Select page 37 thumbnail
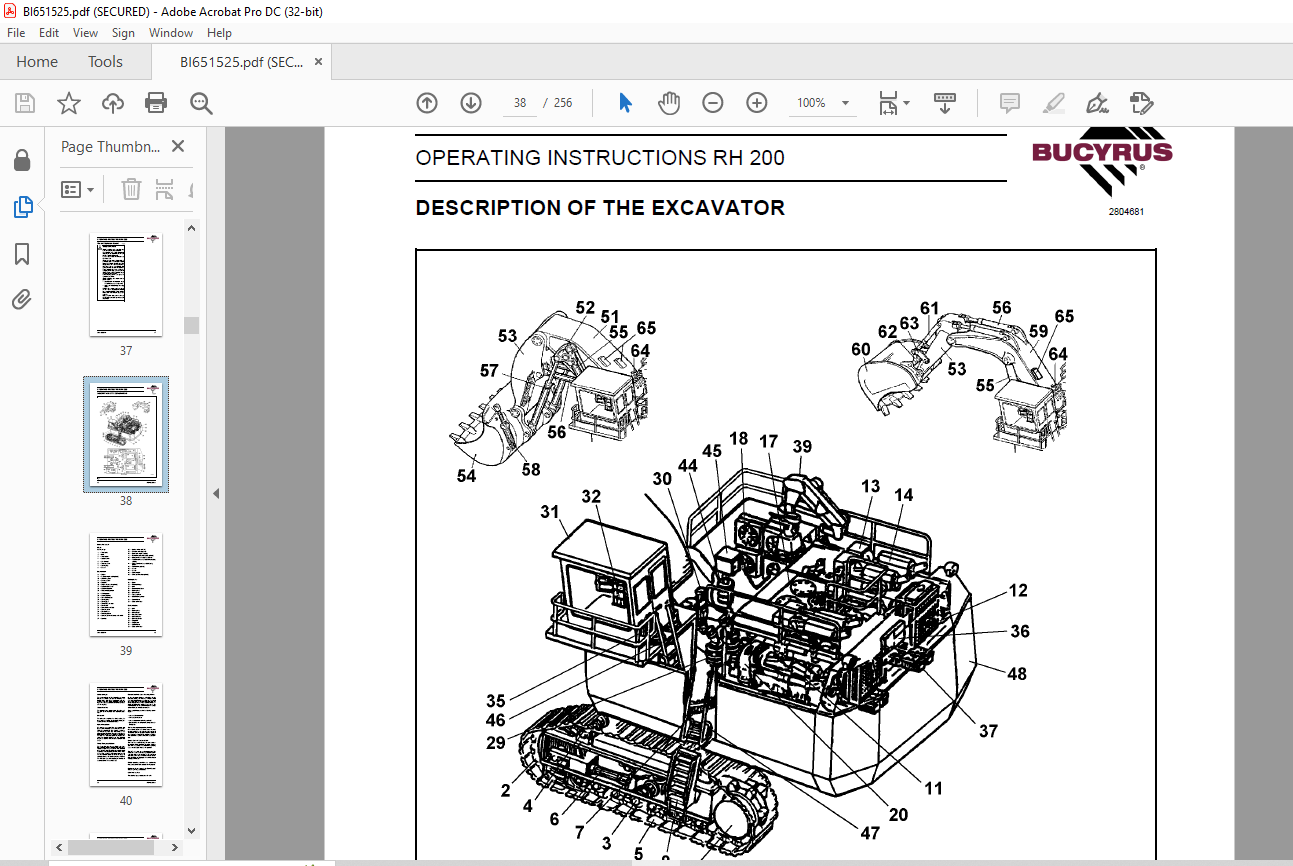This screenshot has width=1293, height=866. coord(126,285)
